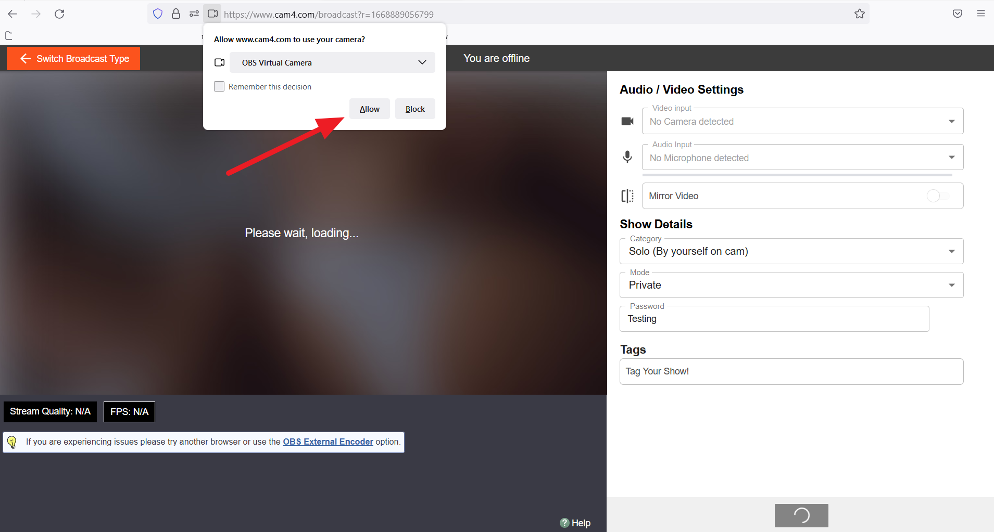Click Allow to grant camera access
The height and width of the screenshot is (532, 994).
(x=370, y=109)
